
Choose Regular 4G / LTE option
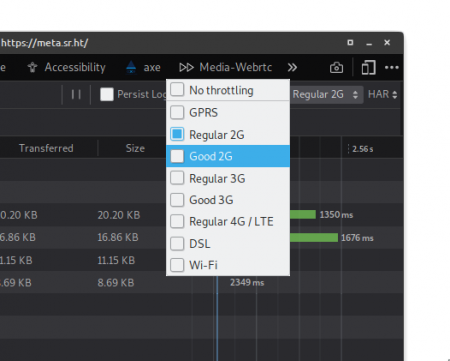tap(228, 221)
